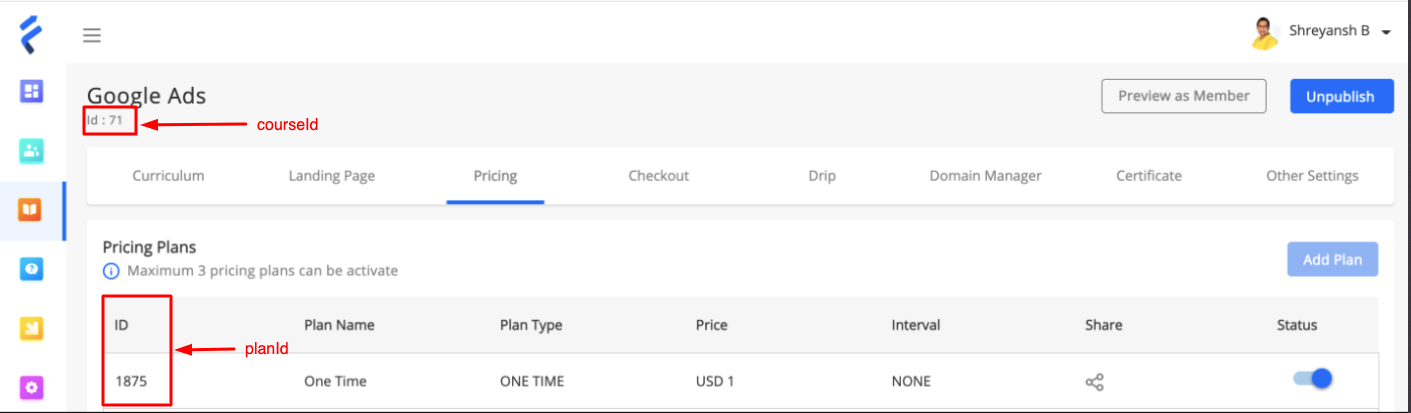Viewport: 1411px width, 413px height.
Task: Select the Drip tab
Action: click(x=822, y=176)
